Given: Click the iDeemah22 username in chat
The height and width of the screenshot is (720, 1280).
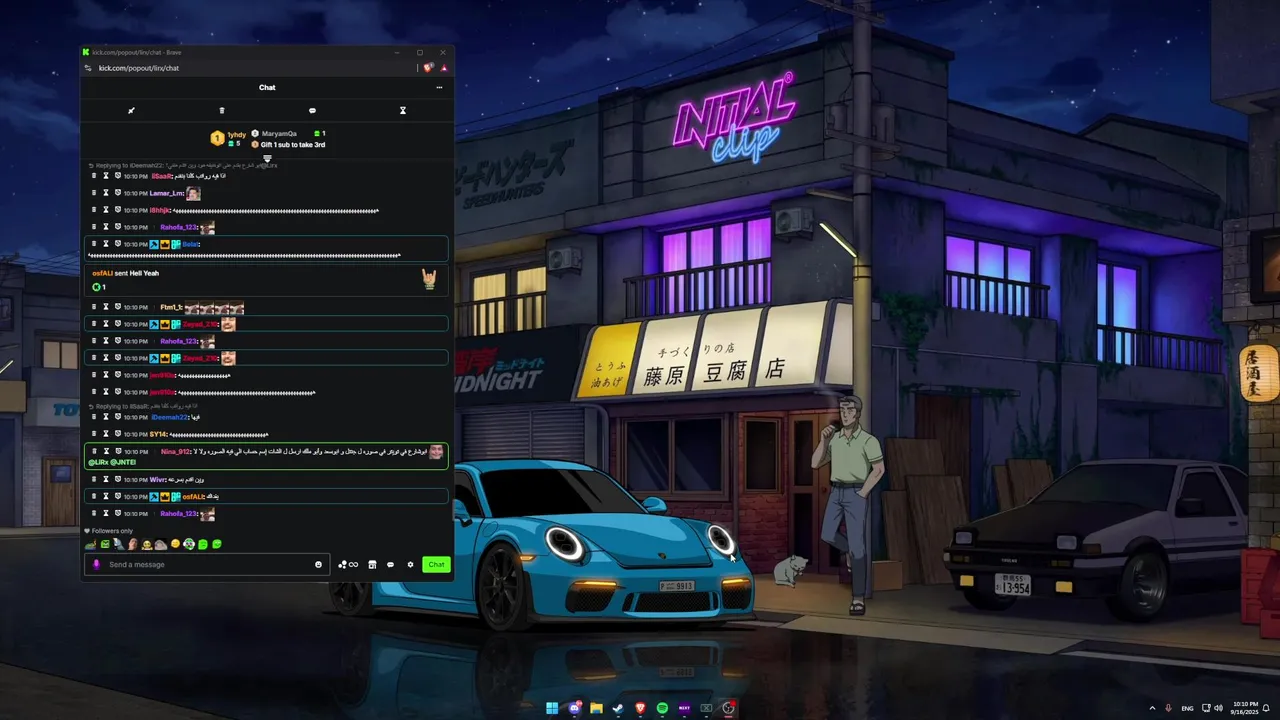Looking at the screenshot, I should pyautogui.click(x=170, y=417).
